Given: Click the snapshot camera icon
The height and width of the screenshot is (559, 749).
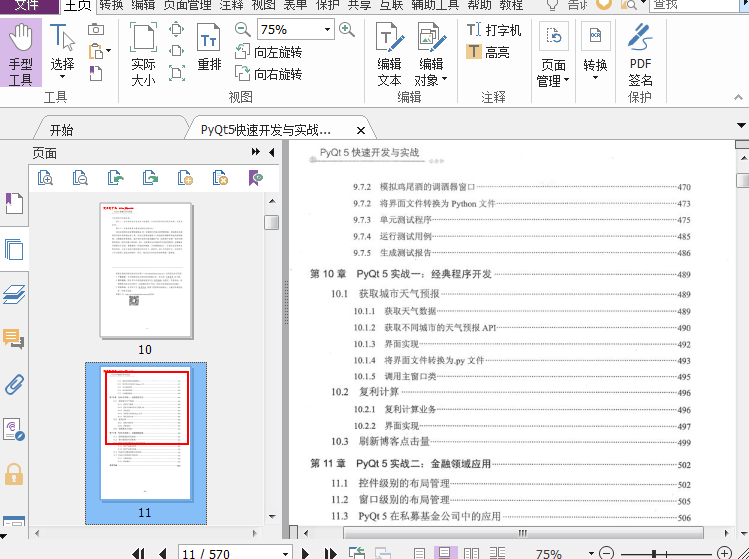Looking at the screenshot, I should tap(96, 30).
